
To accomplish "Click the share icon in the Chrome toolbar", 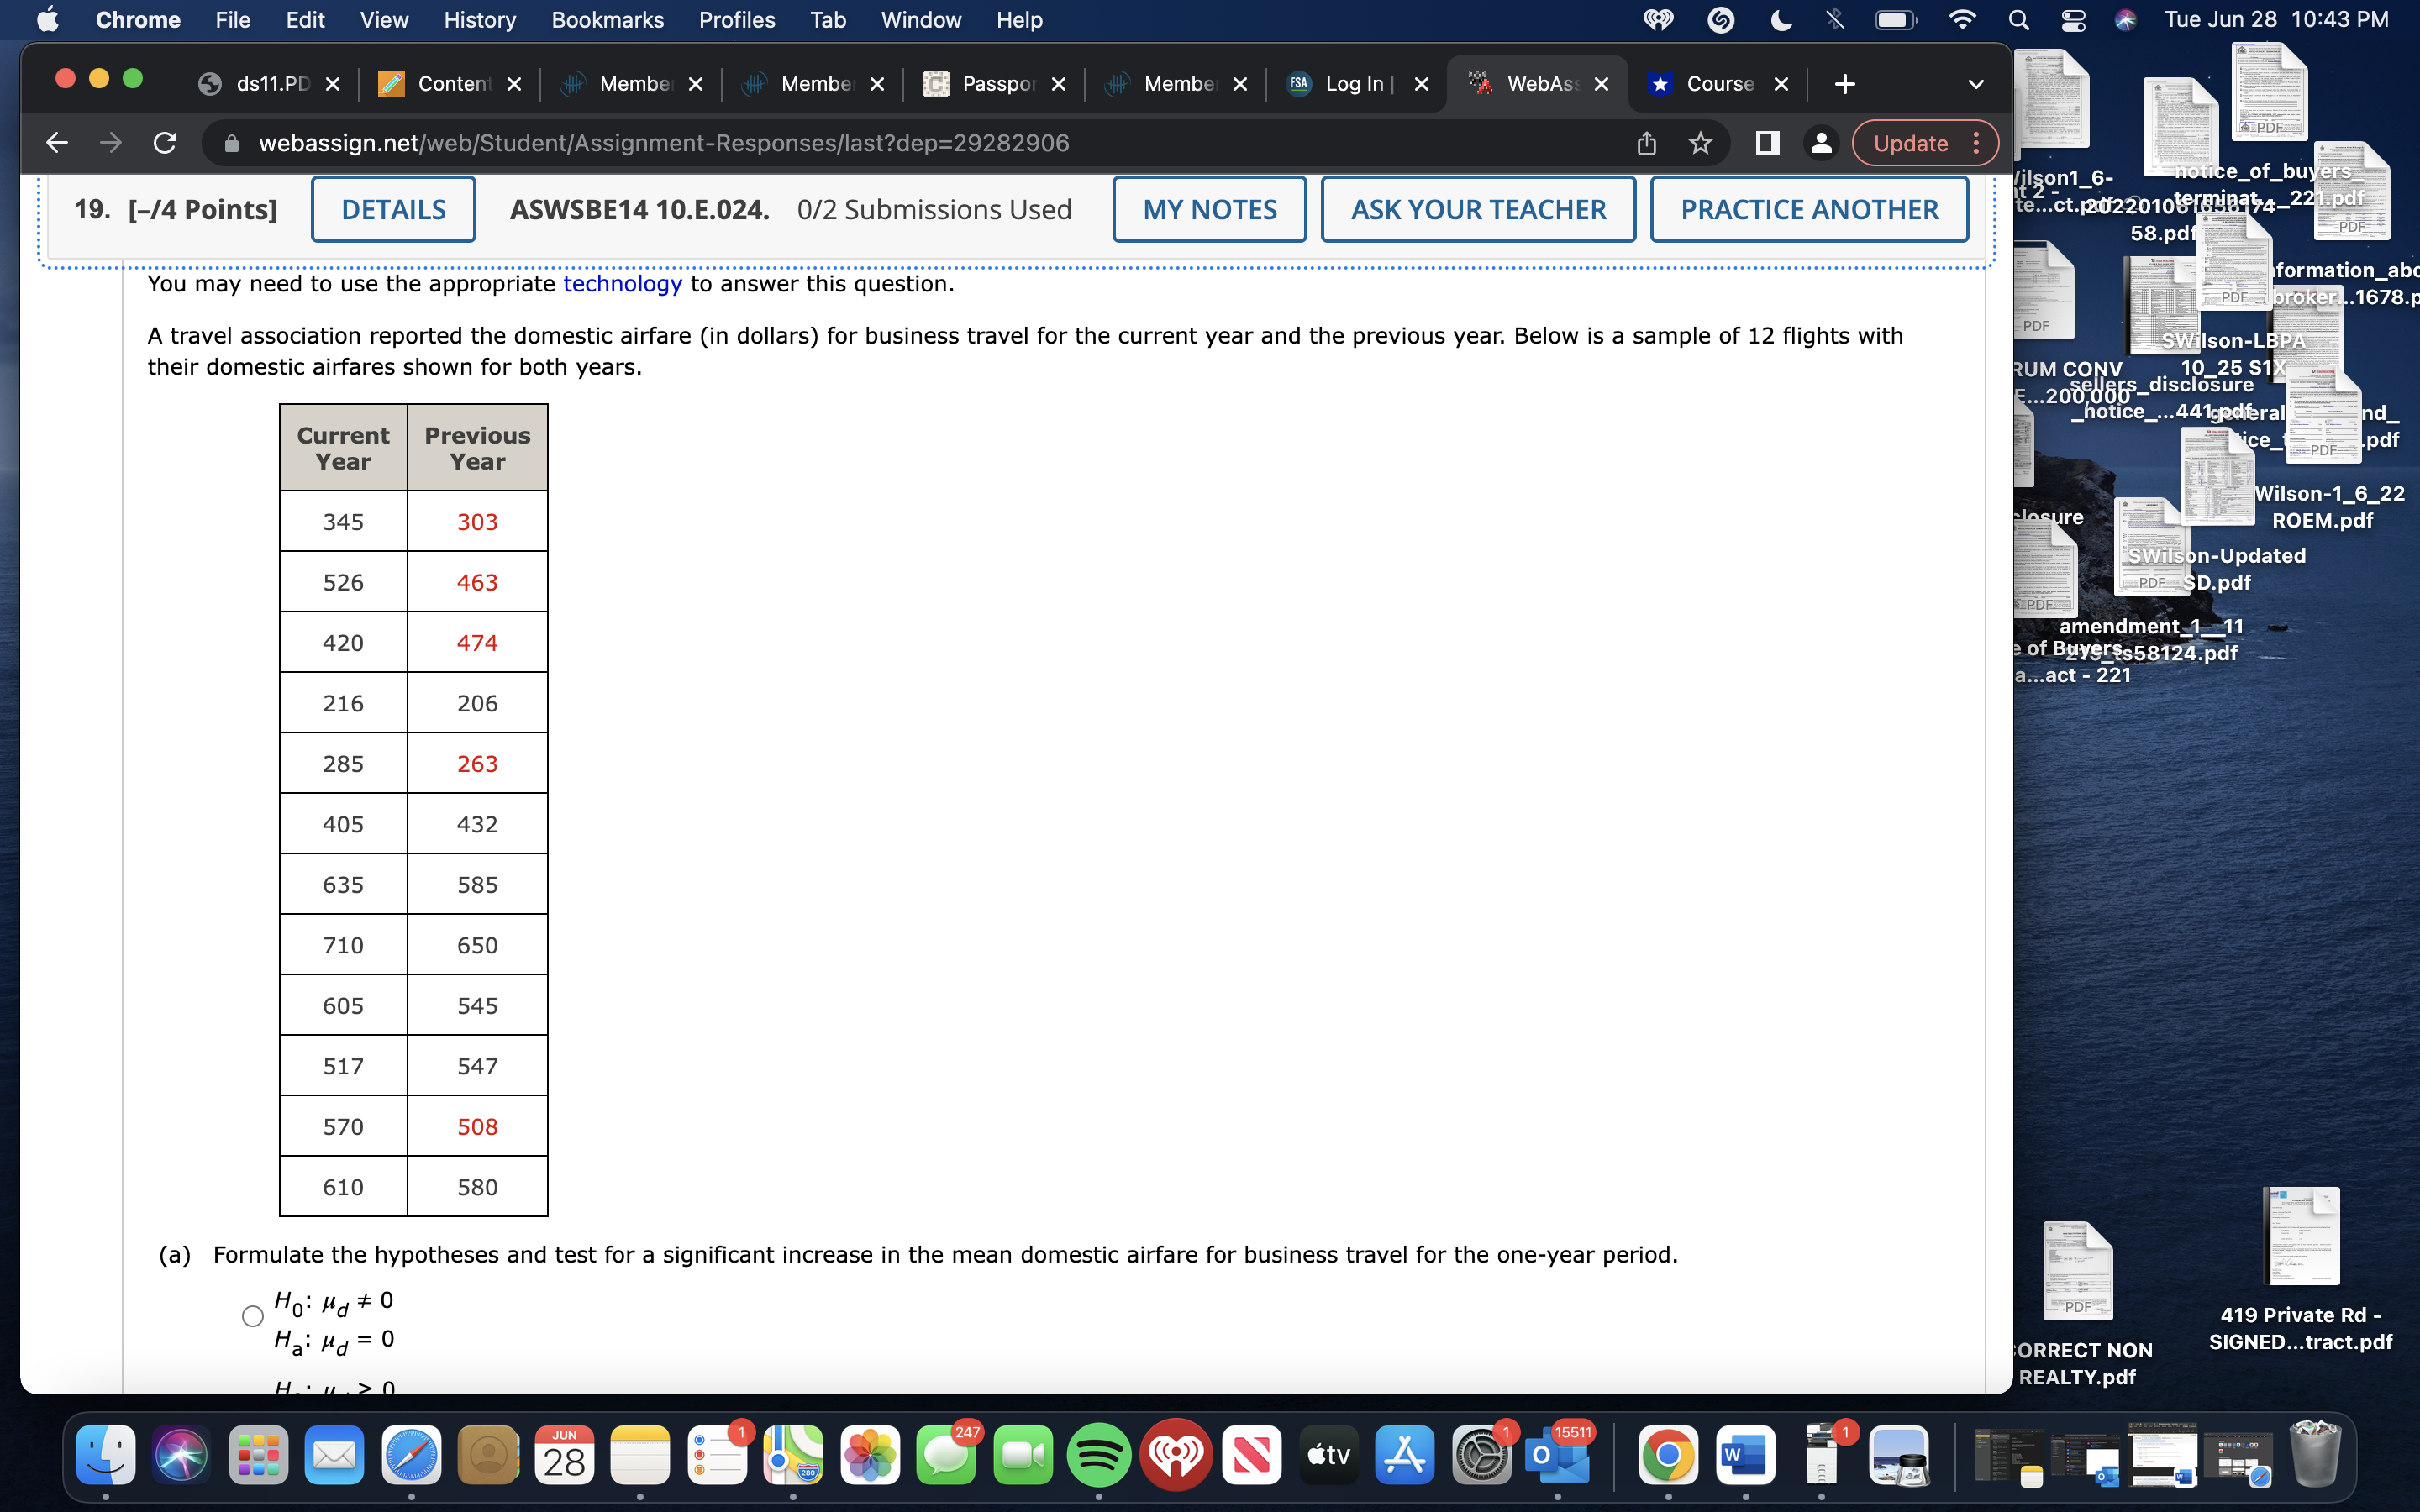I will (1646, 143).
